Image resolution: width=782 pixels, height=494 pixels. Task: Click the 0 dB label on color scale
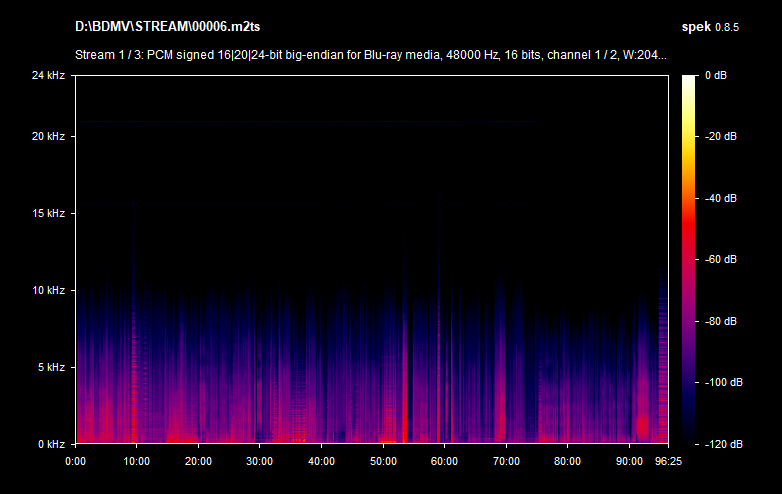(x=718, y=76)
